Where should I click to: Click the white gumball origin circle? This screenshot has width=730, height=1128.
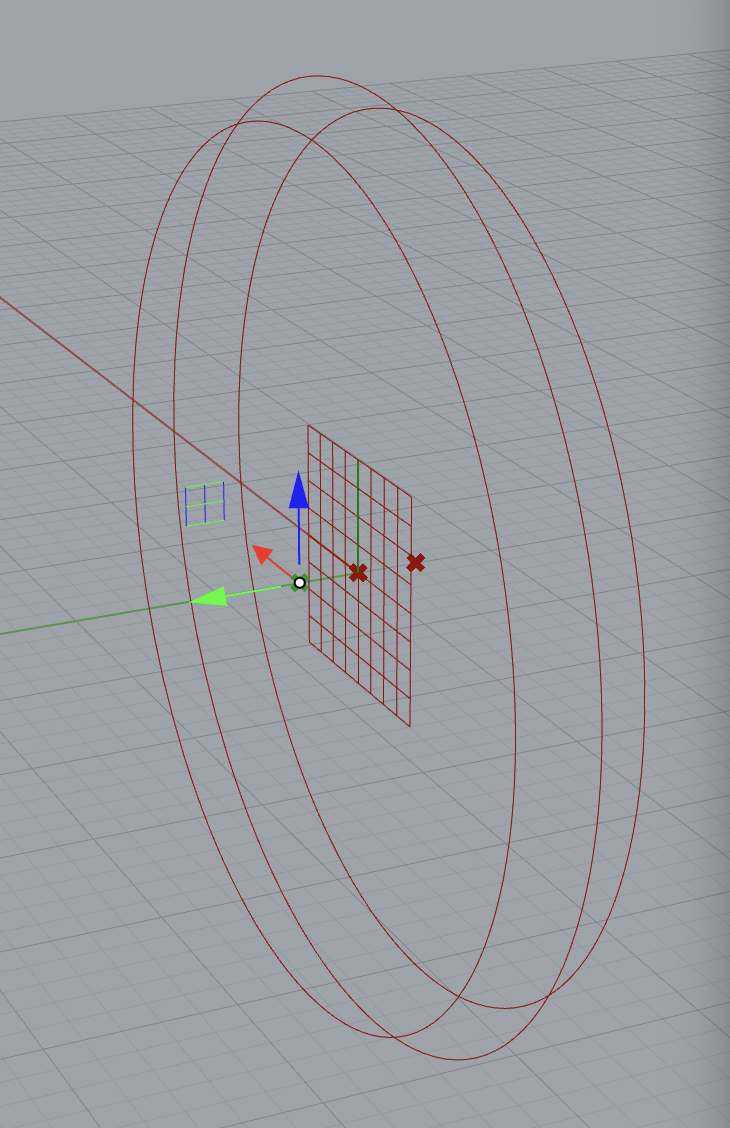[299, 582]
